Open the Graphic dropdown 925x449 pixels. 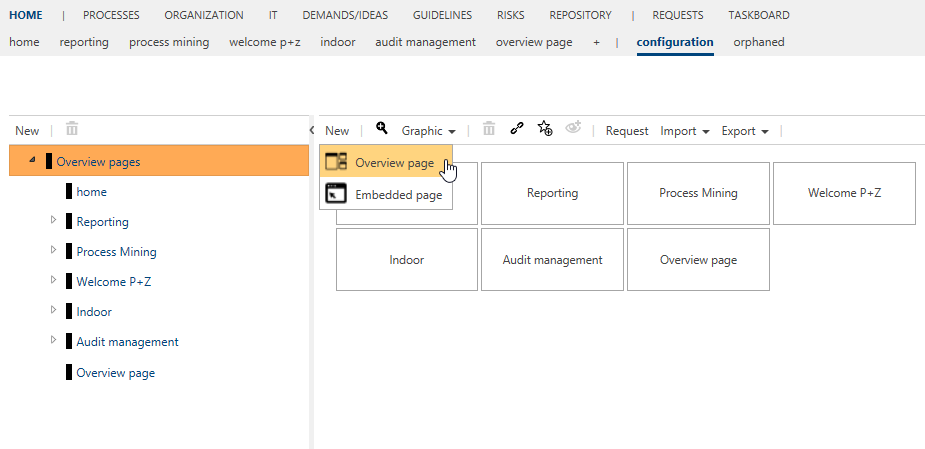pyautogui.click(x=428, y=131)
